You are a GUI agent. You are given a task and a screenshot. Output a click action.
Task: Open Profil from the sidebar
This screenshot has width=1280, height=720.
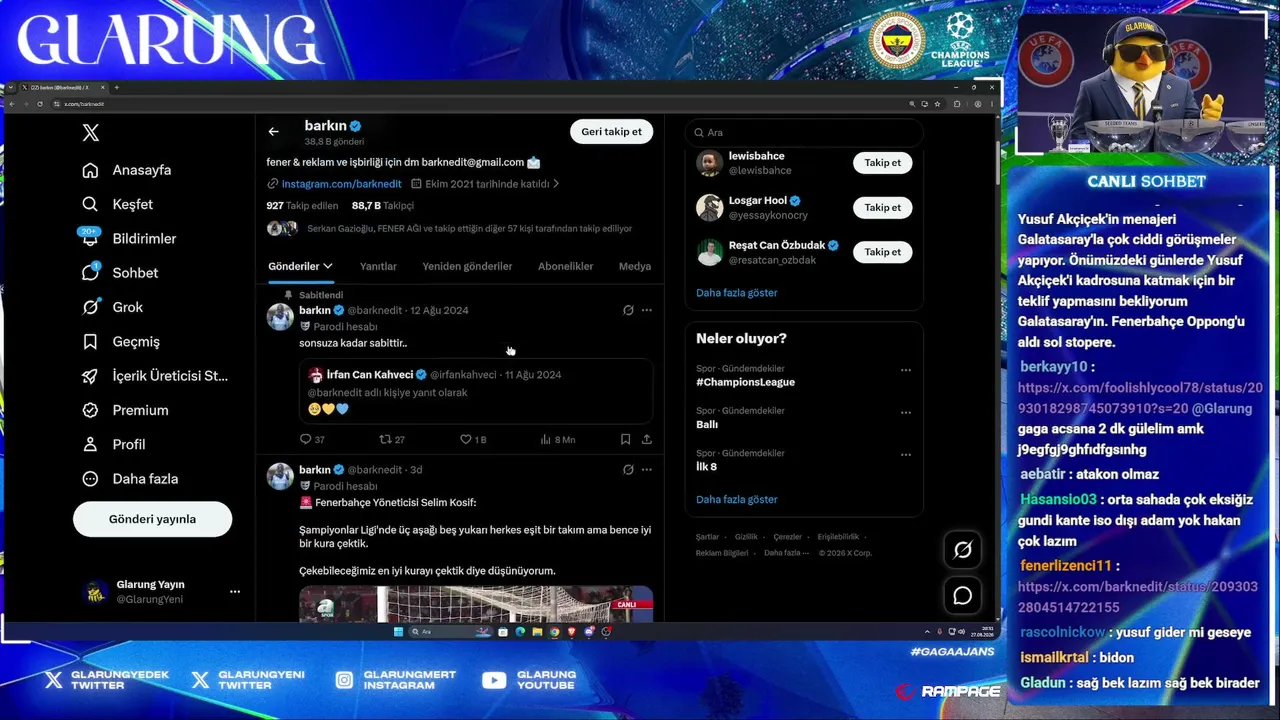click(114, 444)
